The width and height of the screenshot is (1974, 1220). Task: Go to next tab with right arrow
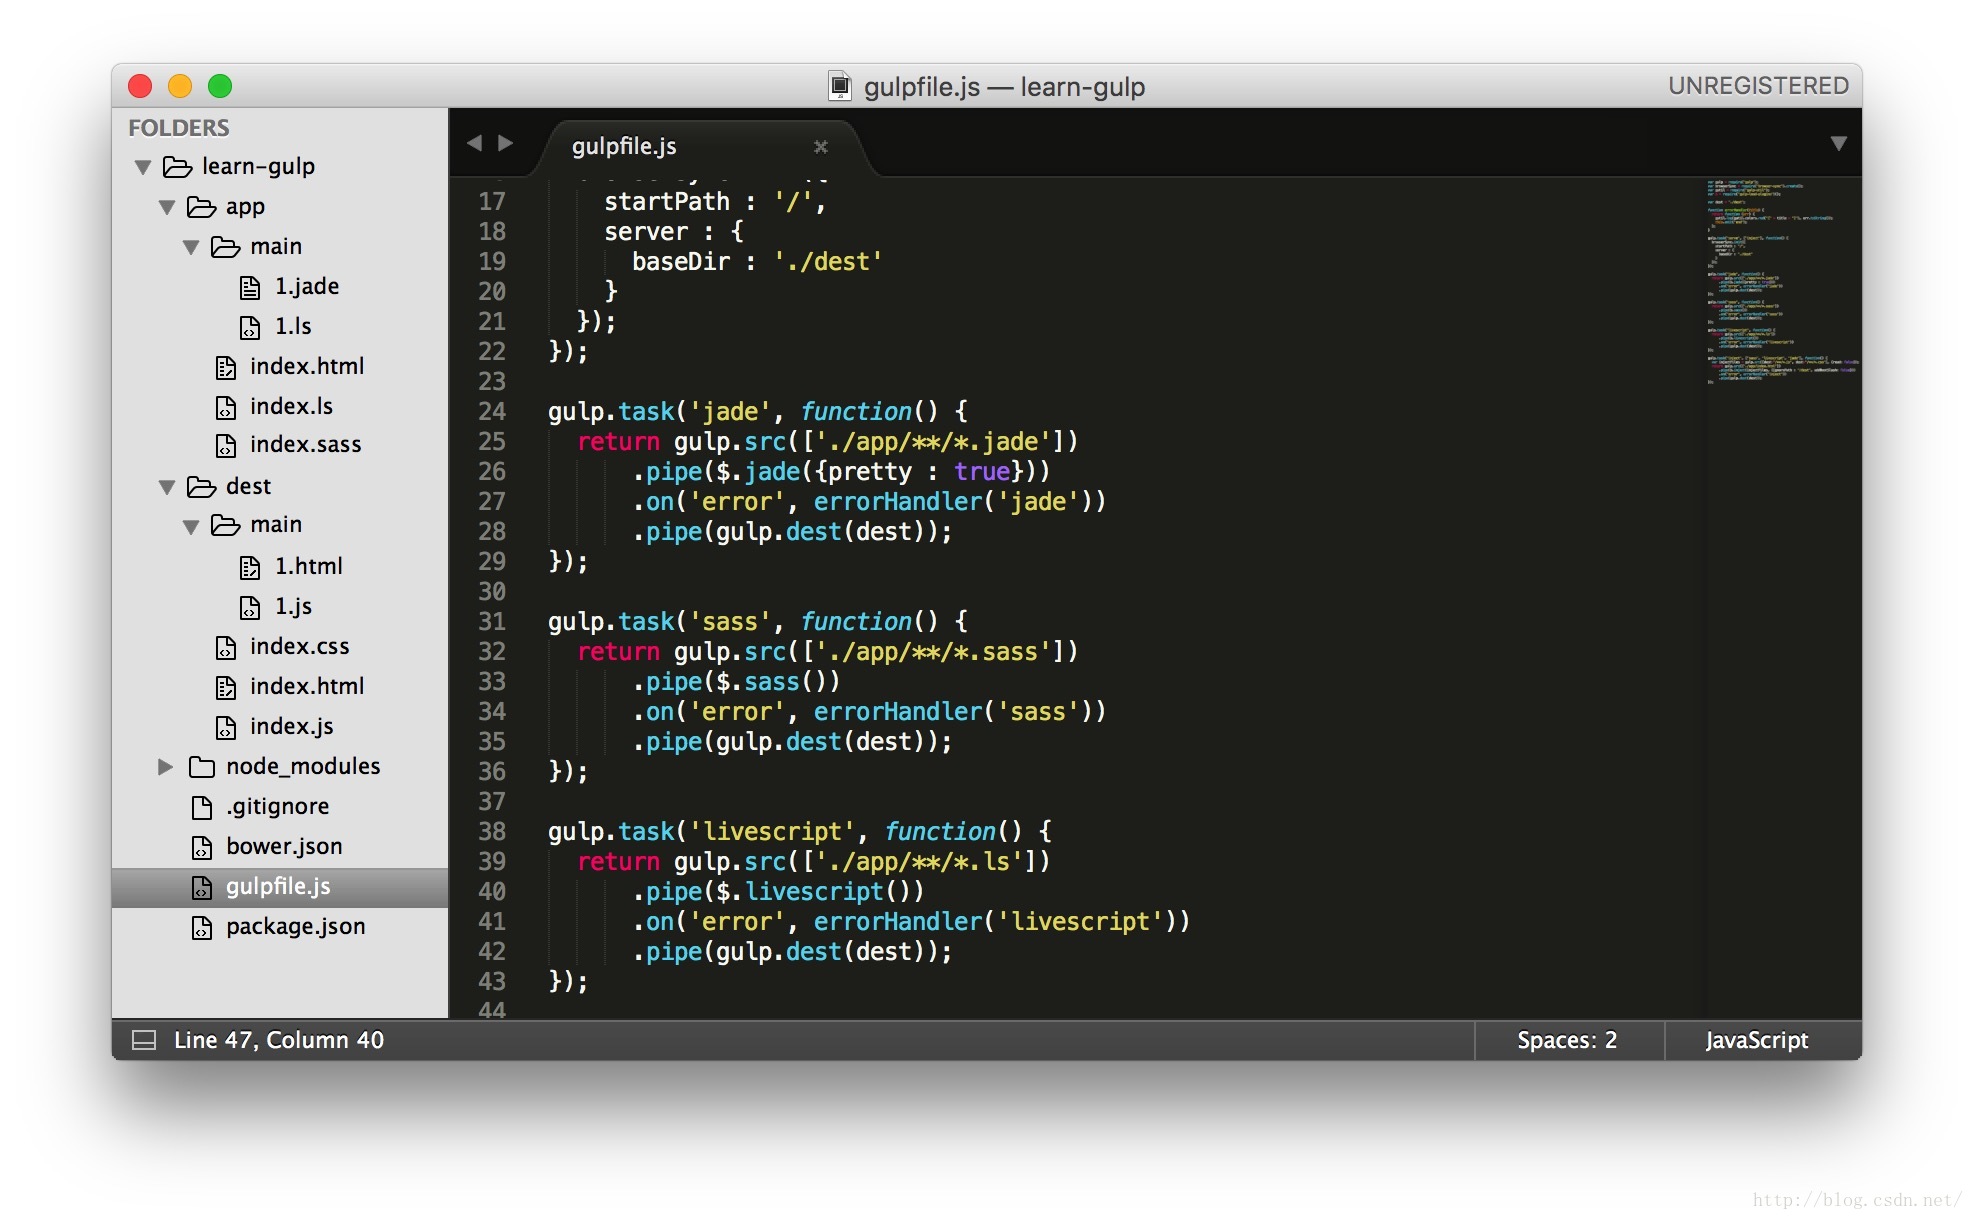click(506, 143)
